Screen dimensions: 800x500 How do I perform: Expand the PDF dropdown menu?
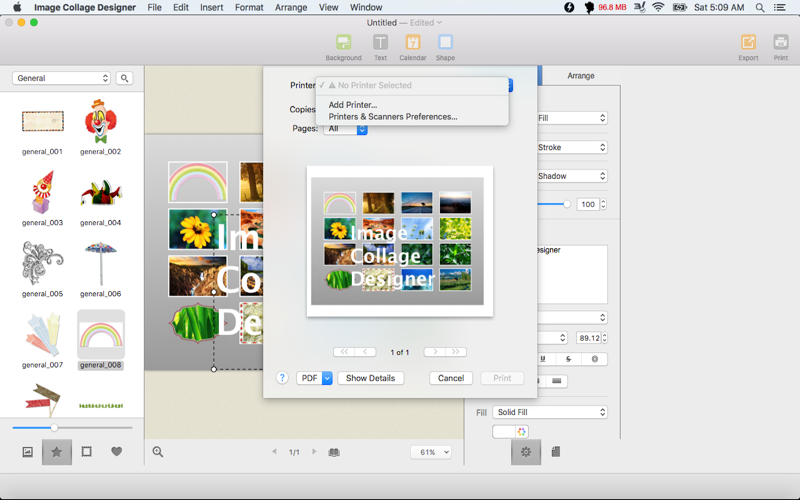coord(326,378)
